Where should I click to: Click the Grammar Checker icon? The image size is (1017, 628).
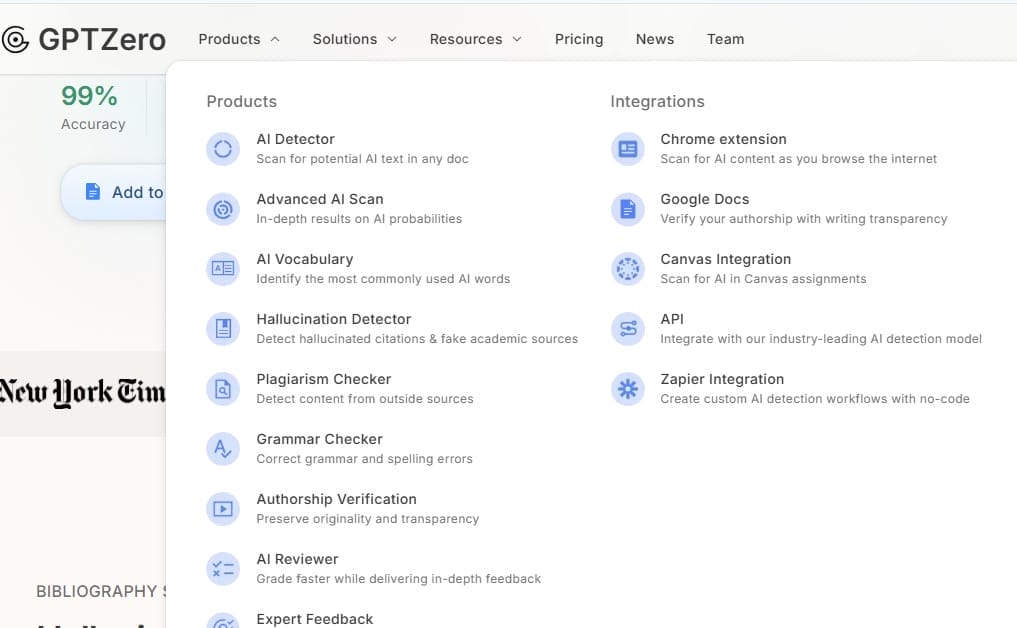tap(222, 449)
